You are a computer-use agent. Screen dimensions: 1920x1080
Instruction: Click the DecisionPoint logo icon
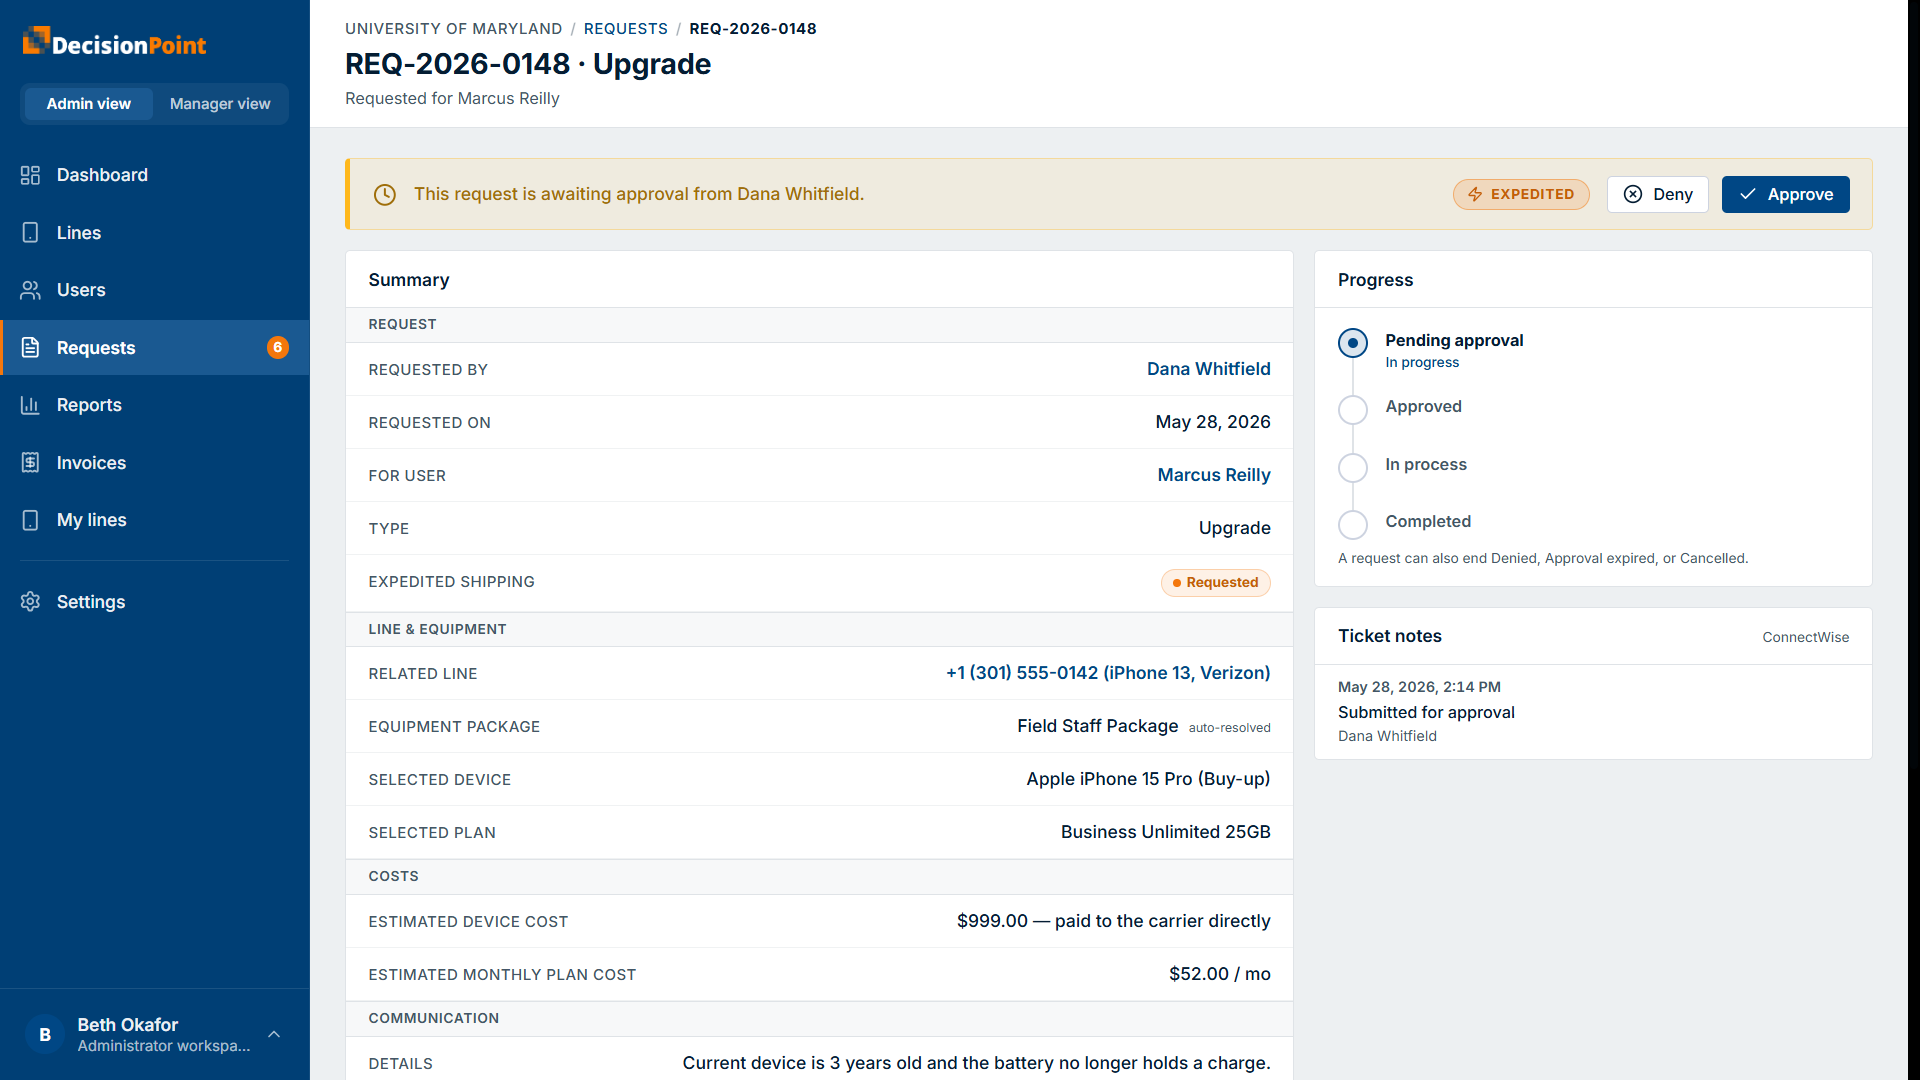[35, 40]
